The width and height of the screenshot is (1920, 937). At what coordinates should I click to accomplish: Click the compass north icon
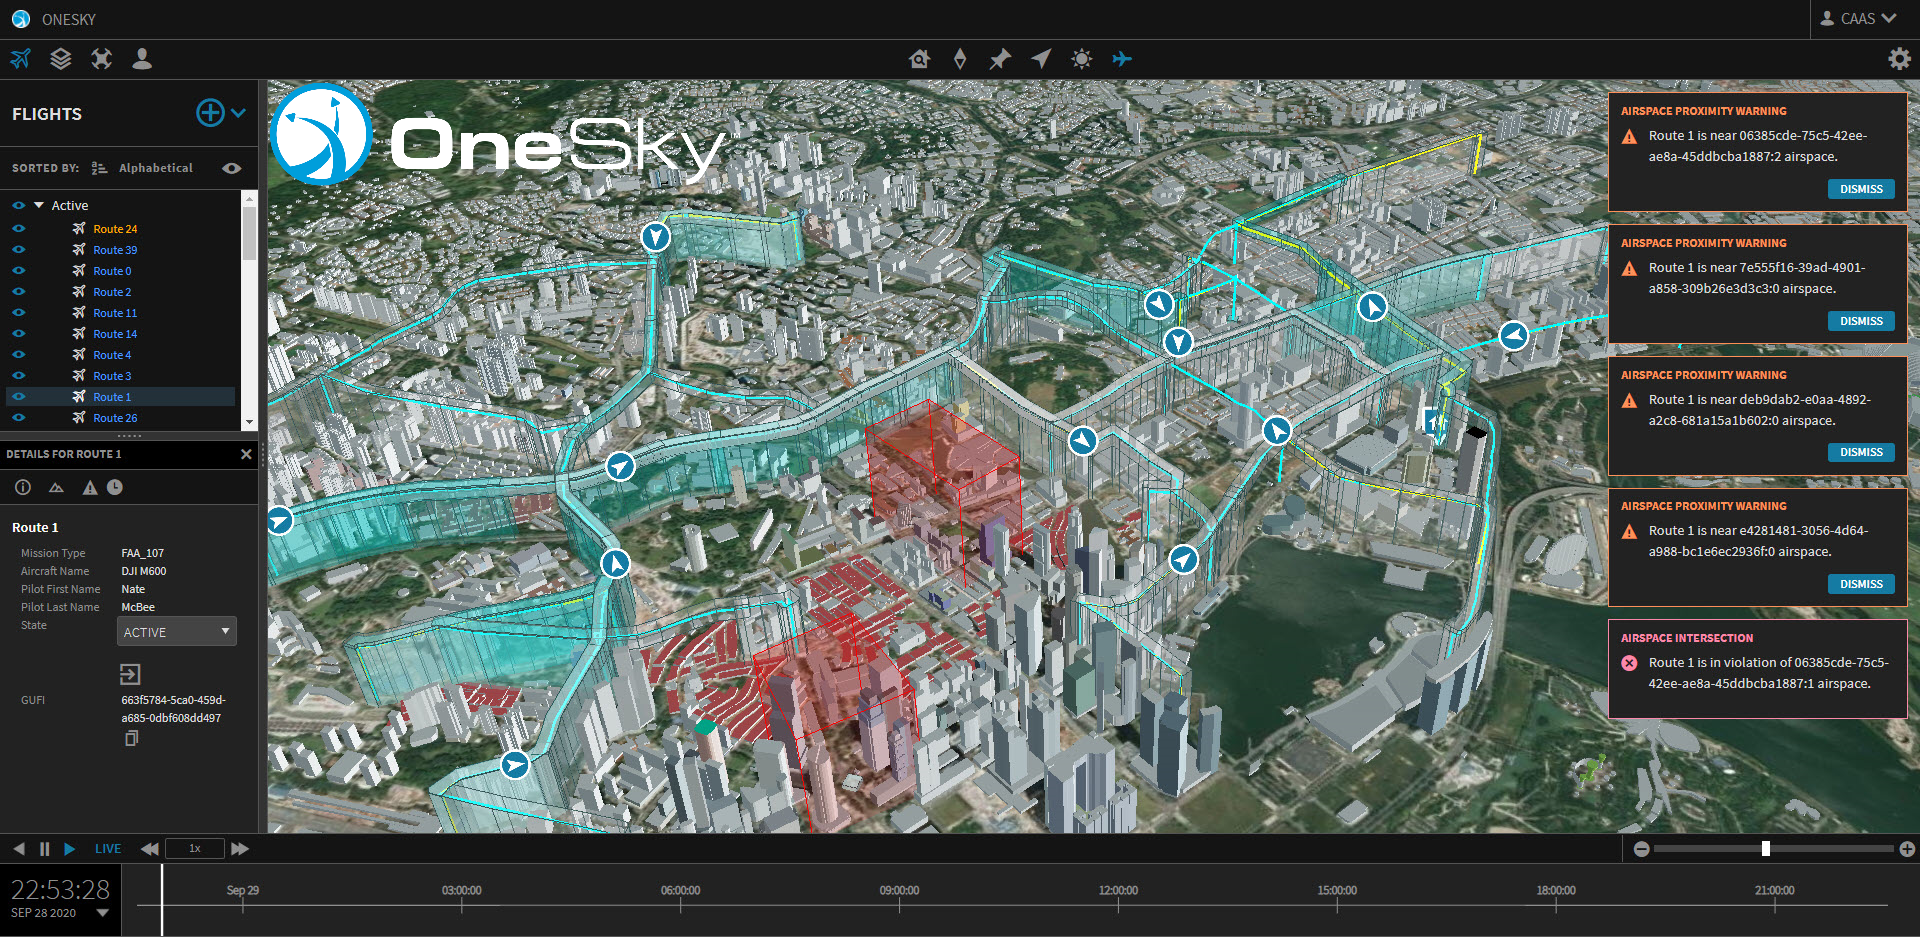[x=960, y=59]
